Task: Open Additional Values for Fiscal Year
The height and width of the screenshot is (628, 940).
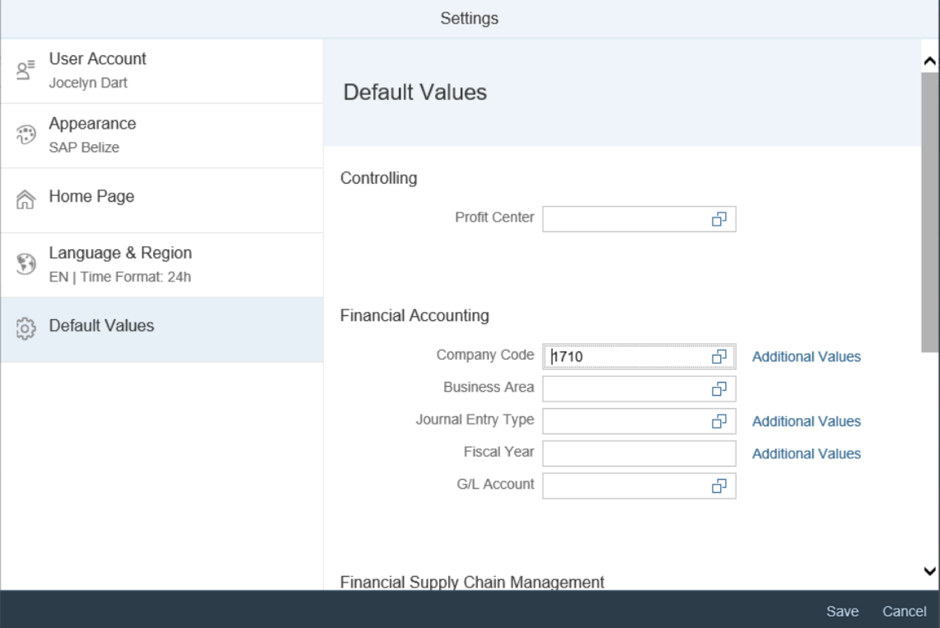Action: pyautogui.click(x=806, y=454)
